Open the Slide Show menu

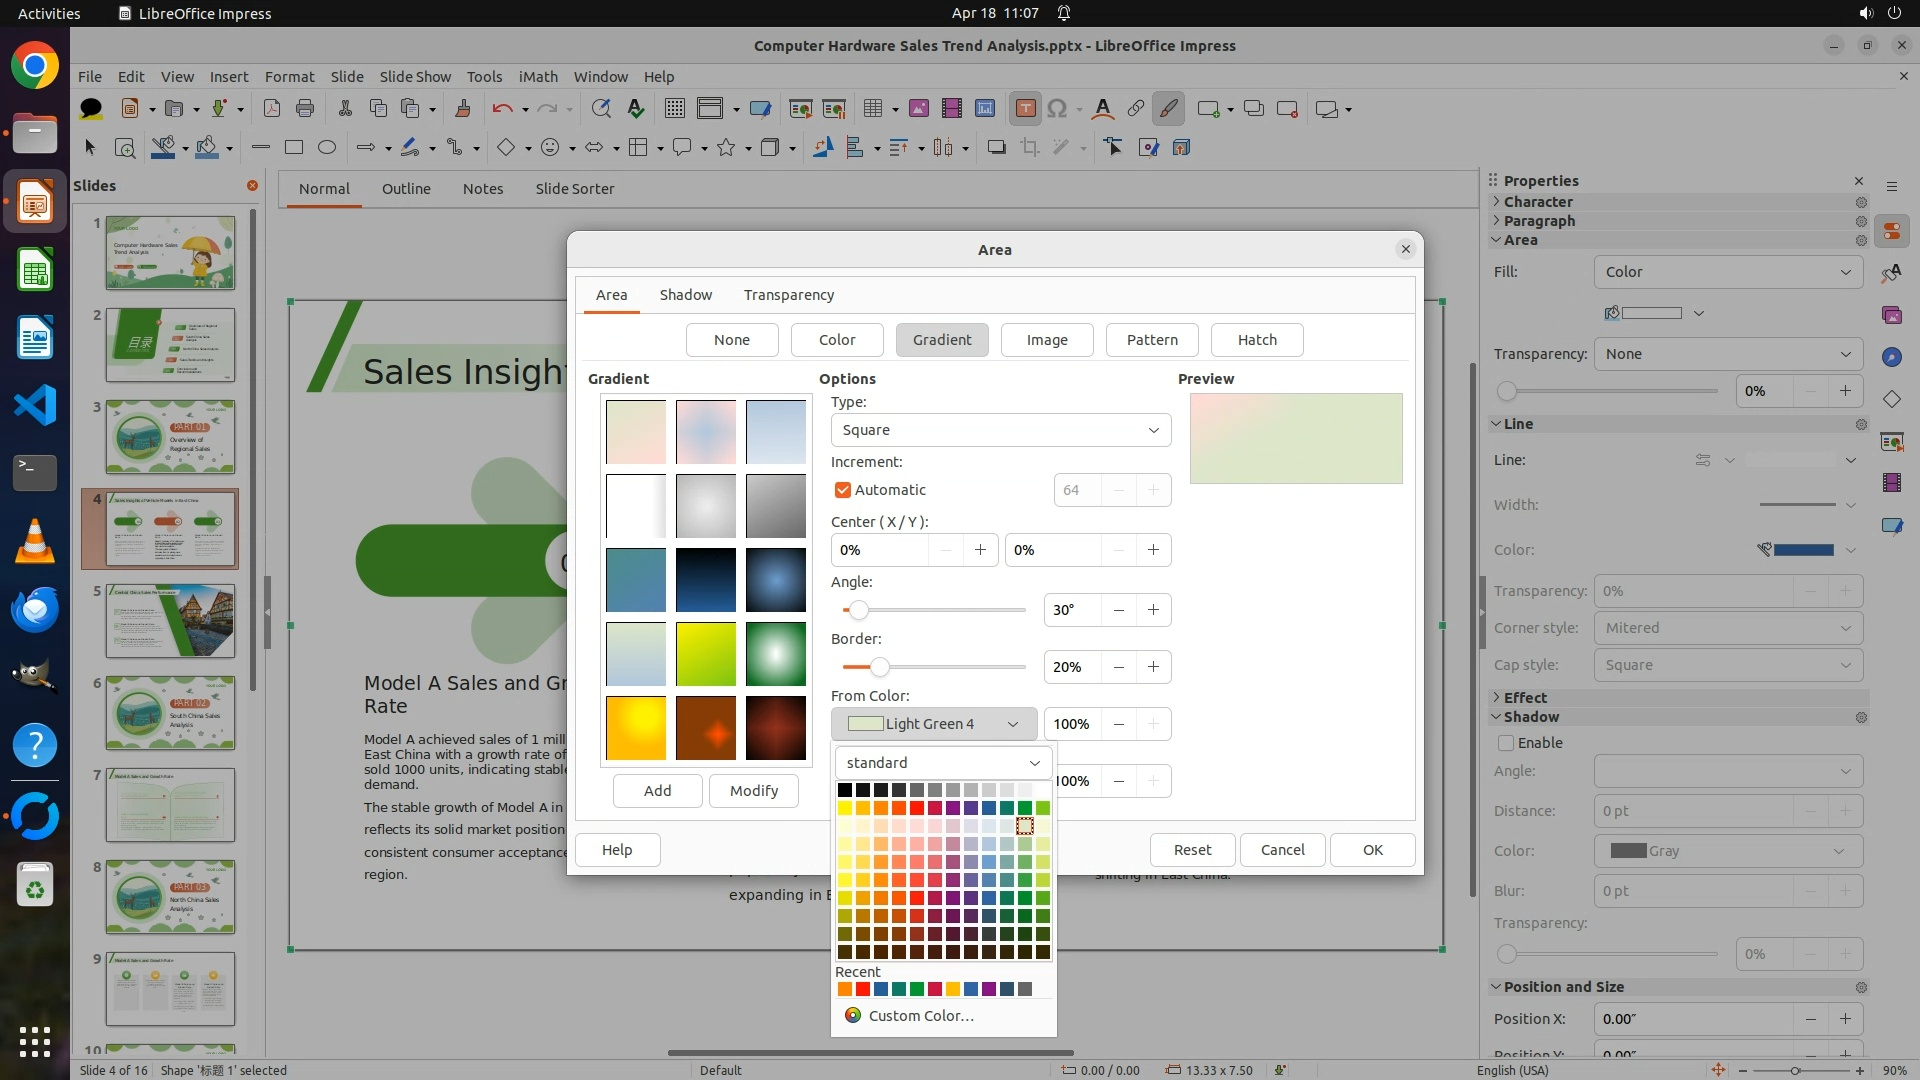coord(415,77)
